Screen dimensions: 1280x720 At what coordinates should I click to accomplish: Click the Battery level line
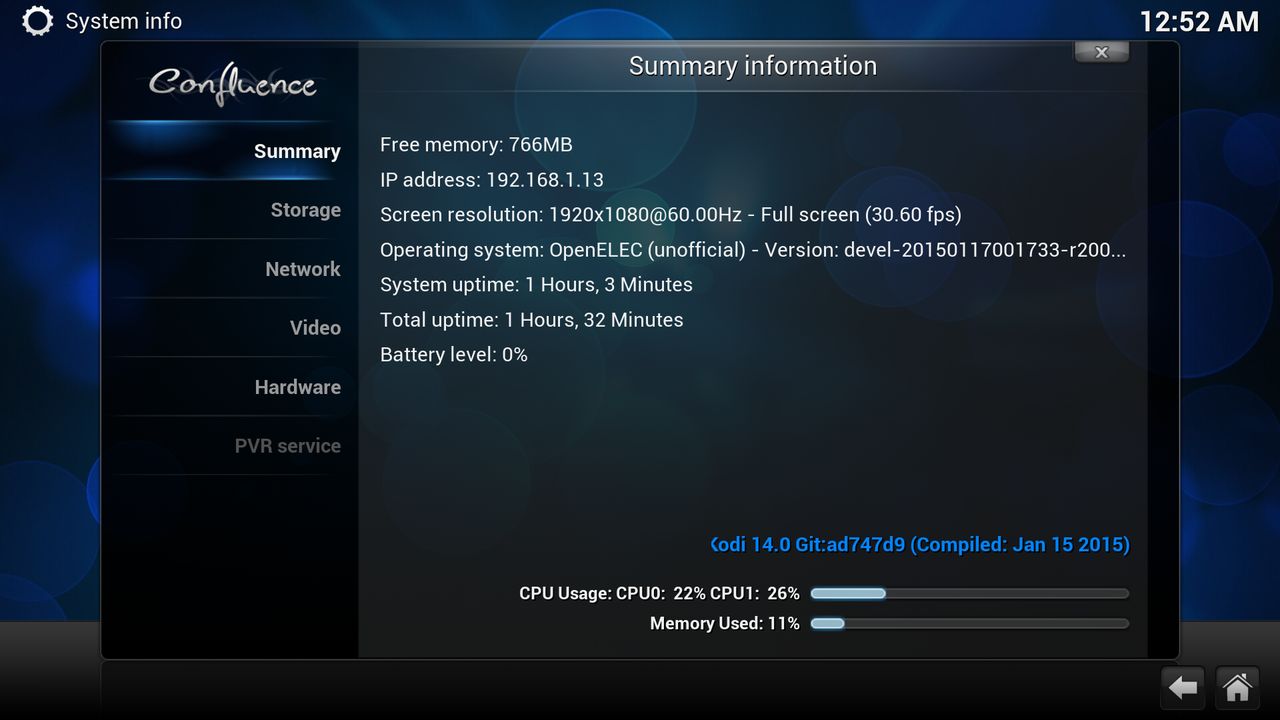453,355
